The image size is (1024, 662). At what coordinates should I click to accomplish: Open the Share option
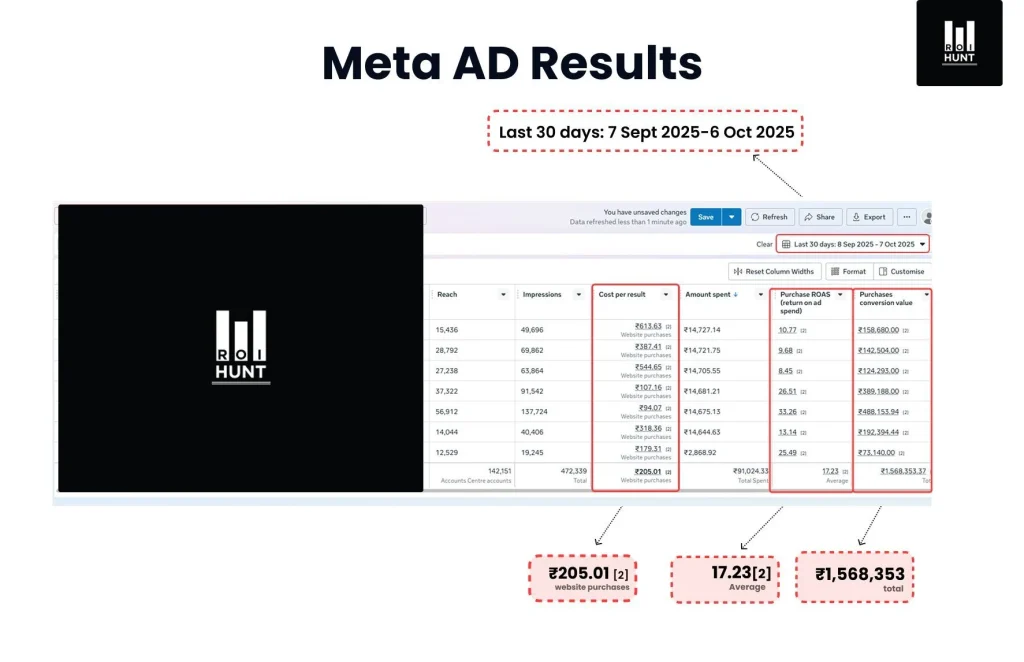point(820,217)
